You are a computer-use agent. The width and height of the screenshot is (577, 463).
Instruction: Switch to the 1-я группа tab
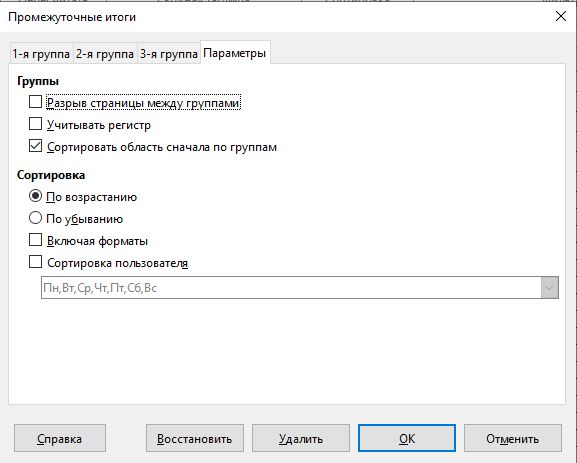coord(41,54)
